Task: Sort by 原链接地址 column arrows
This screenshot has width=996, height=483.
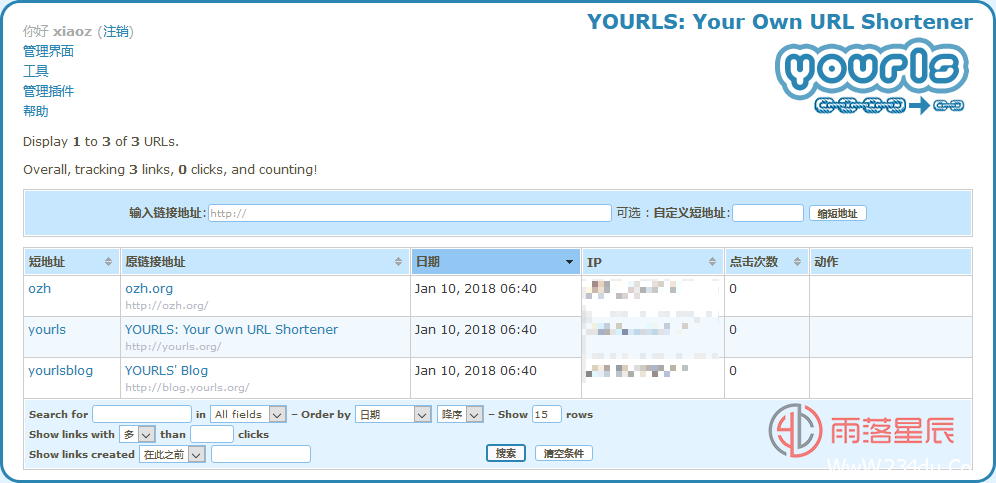Action: pyautogui.click(x=398, y=262)
